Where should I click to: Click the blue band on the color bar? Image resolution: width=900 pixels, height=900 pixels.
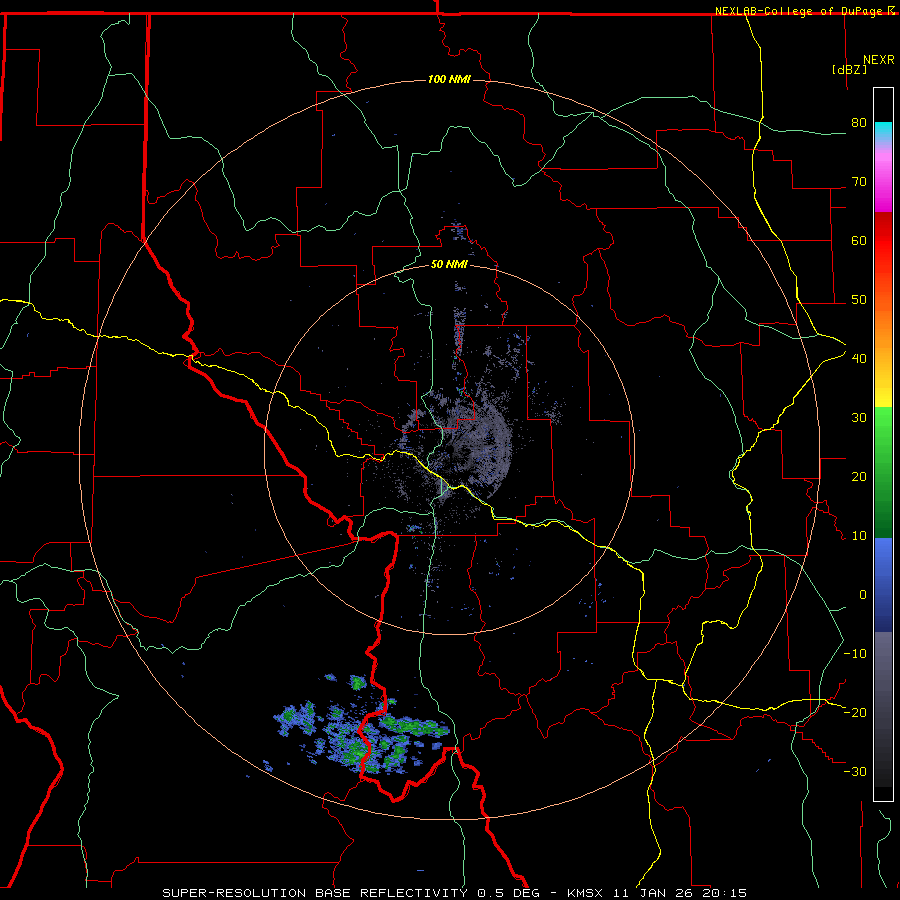pos(883,585)
